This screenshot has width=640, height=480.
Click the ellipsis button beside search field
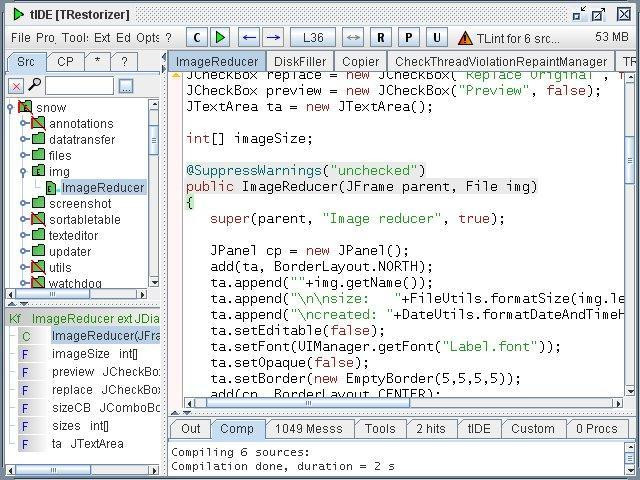pos(126,86)
